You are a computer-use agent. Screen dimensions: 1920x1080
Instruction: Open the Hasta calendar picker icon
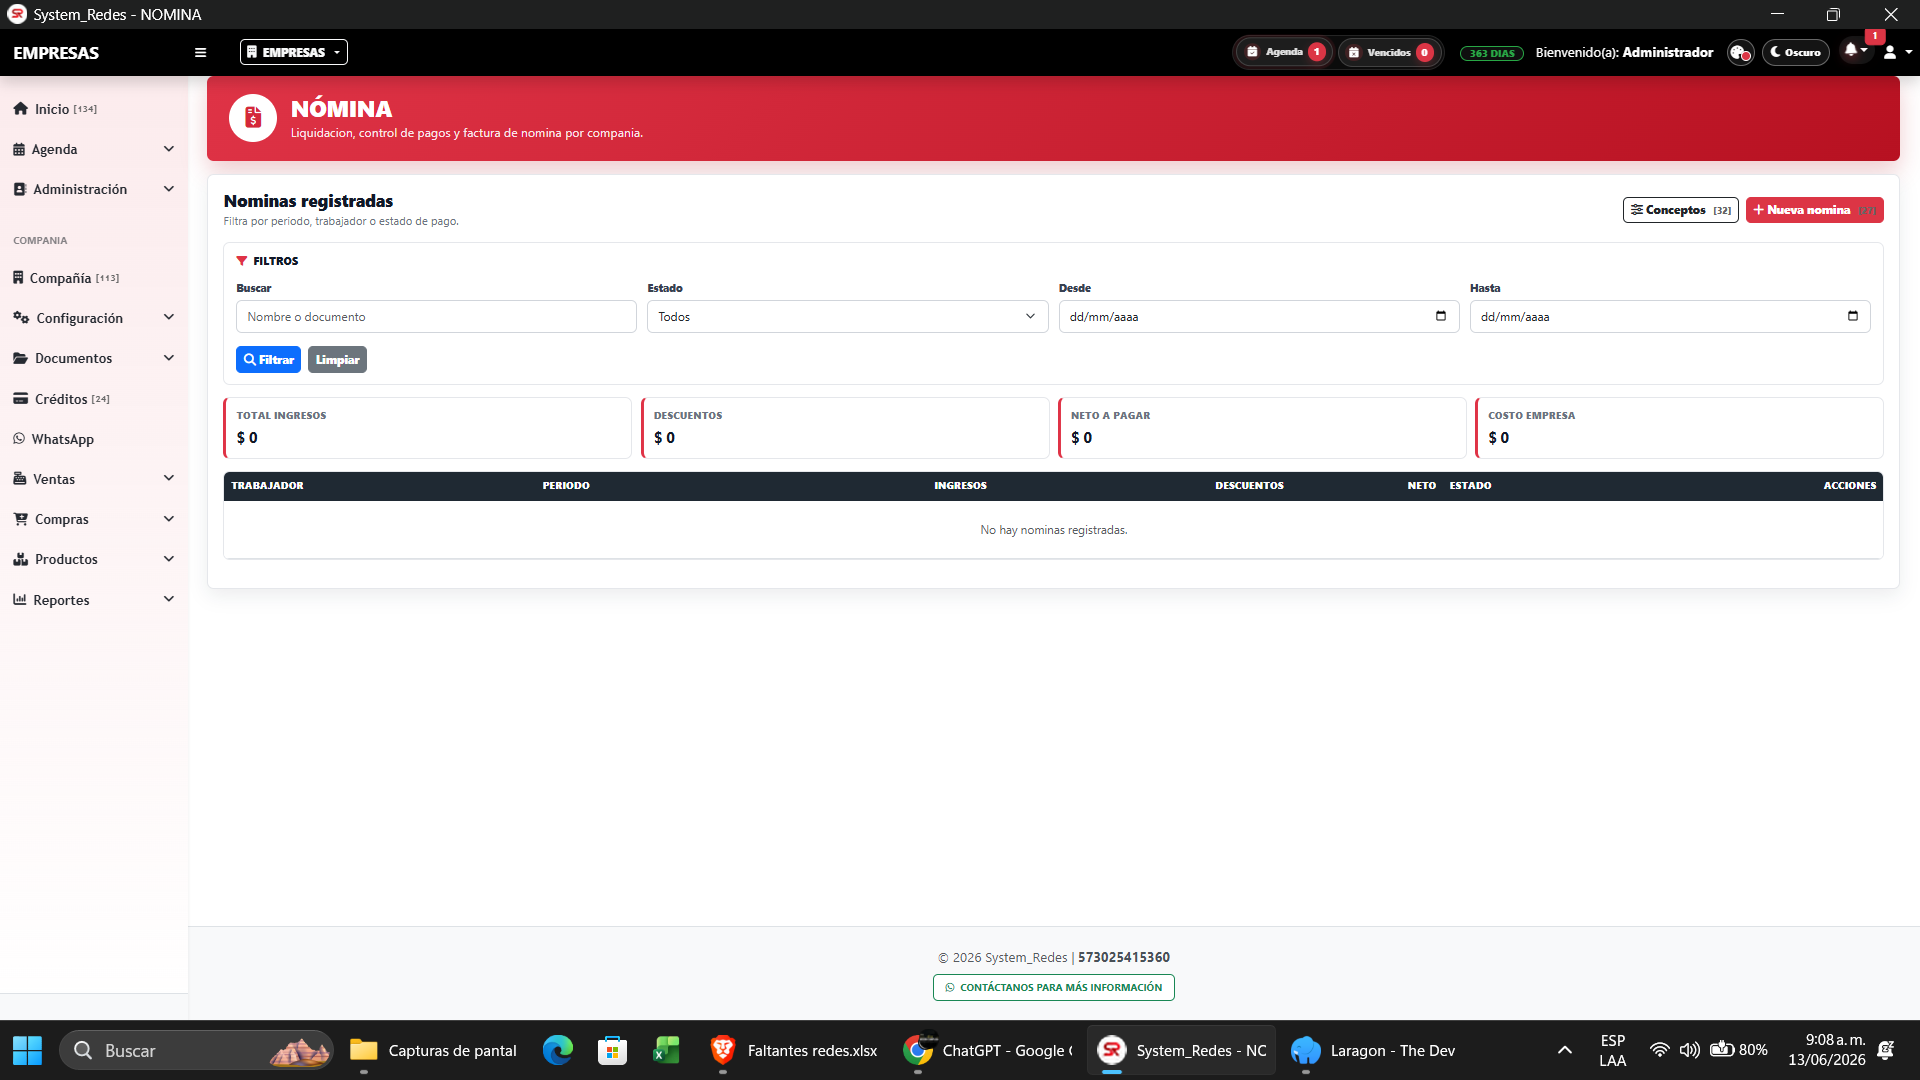[x=1853, y=316]
